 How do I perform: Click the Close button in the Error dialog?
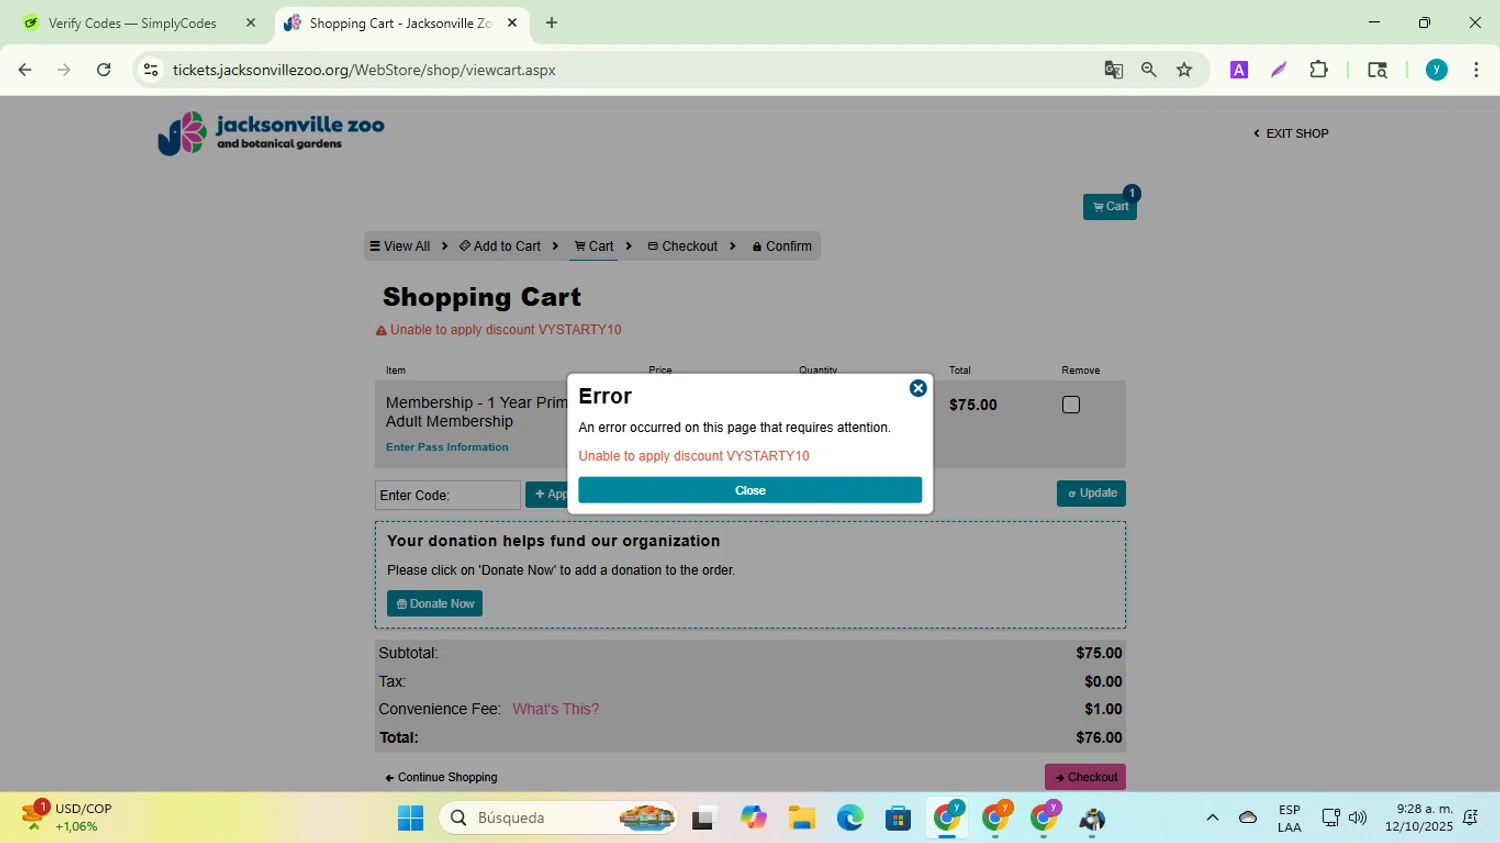750,490
